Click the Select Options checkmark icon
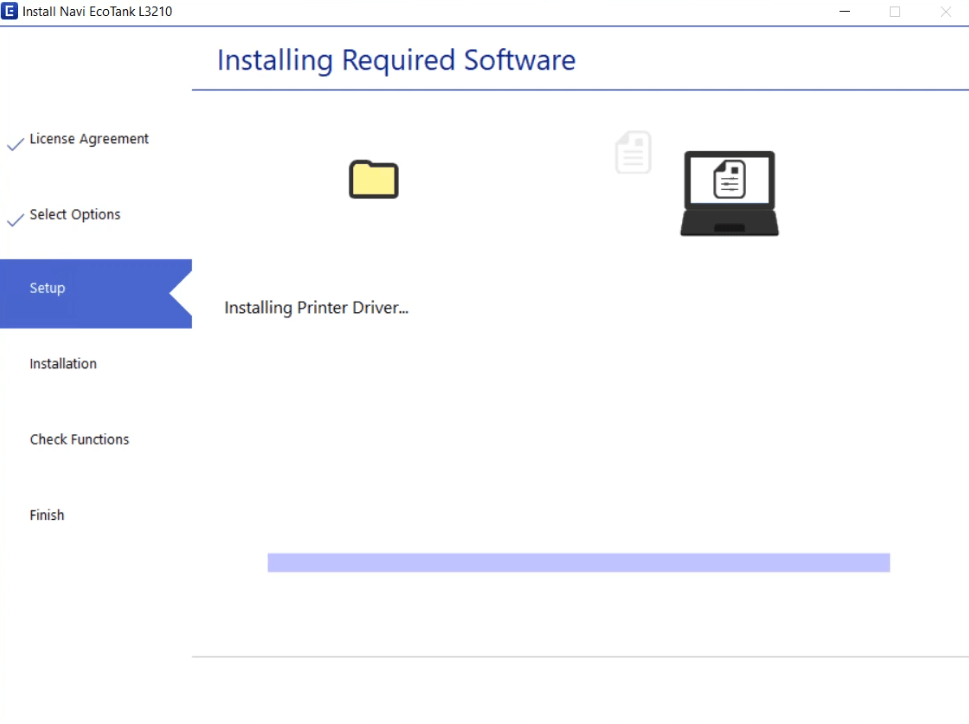 click(x=15, y=219)
